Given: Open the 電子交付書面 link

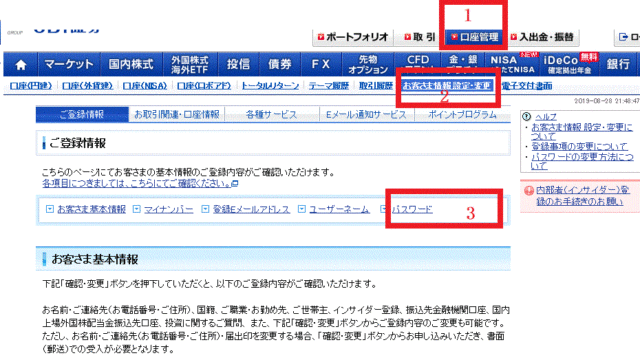Looking at the screenshot, I should tap(527, 86).
